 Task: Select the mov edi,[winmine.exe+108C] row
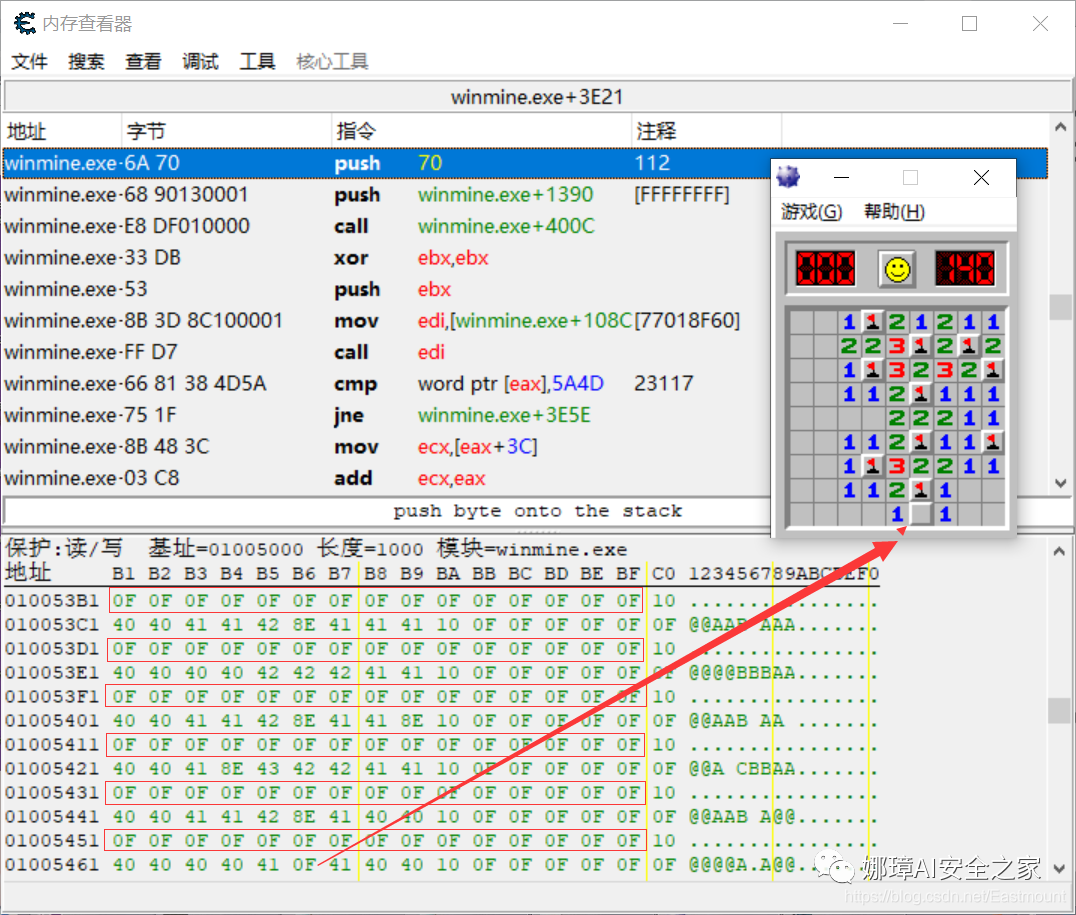(x=387, y=321)
